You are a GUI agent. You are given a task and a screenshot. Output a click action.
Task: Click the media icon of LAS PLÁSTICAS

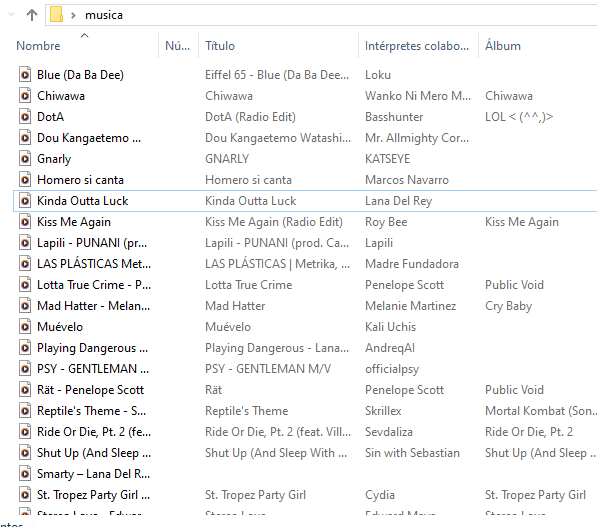pos(25,264)
